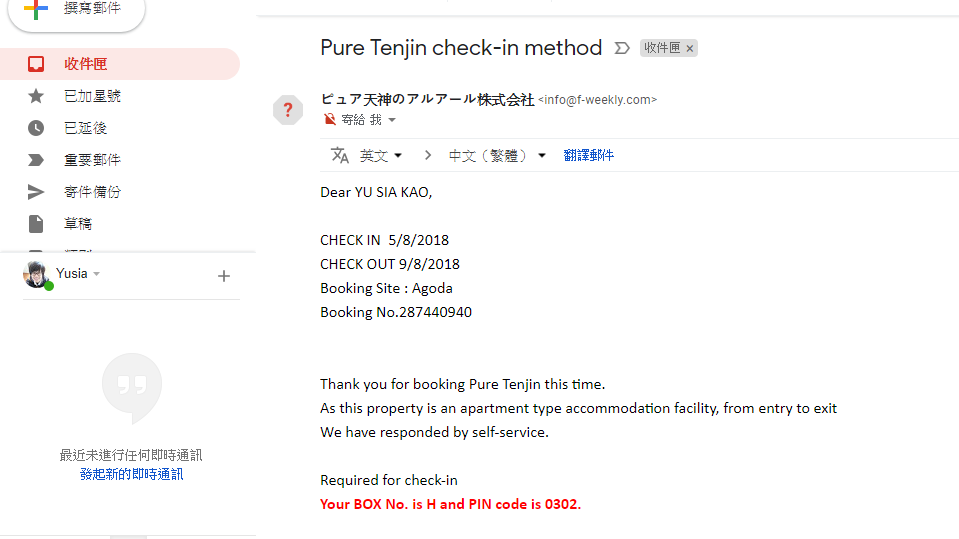Viewport: 959px width, 539px height.
Task: Open the 英文 source language dropdown
Action: (381, 155)
